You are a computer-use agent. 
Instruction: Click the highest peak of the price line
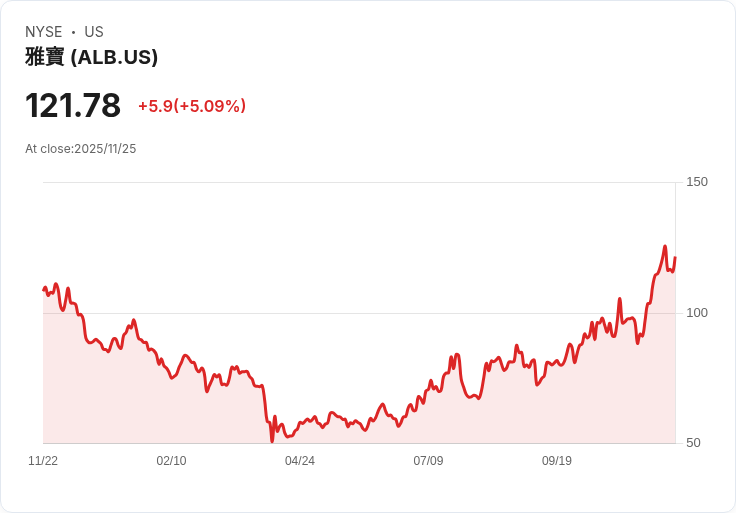[x=665, y=246]
